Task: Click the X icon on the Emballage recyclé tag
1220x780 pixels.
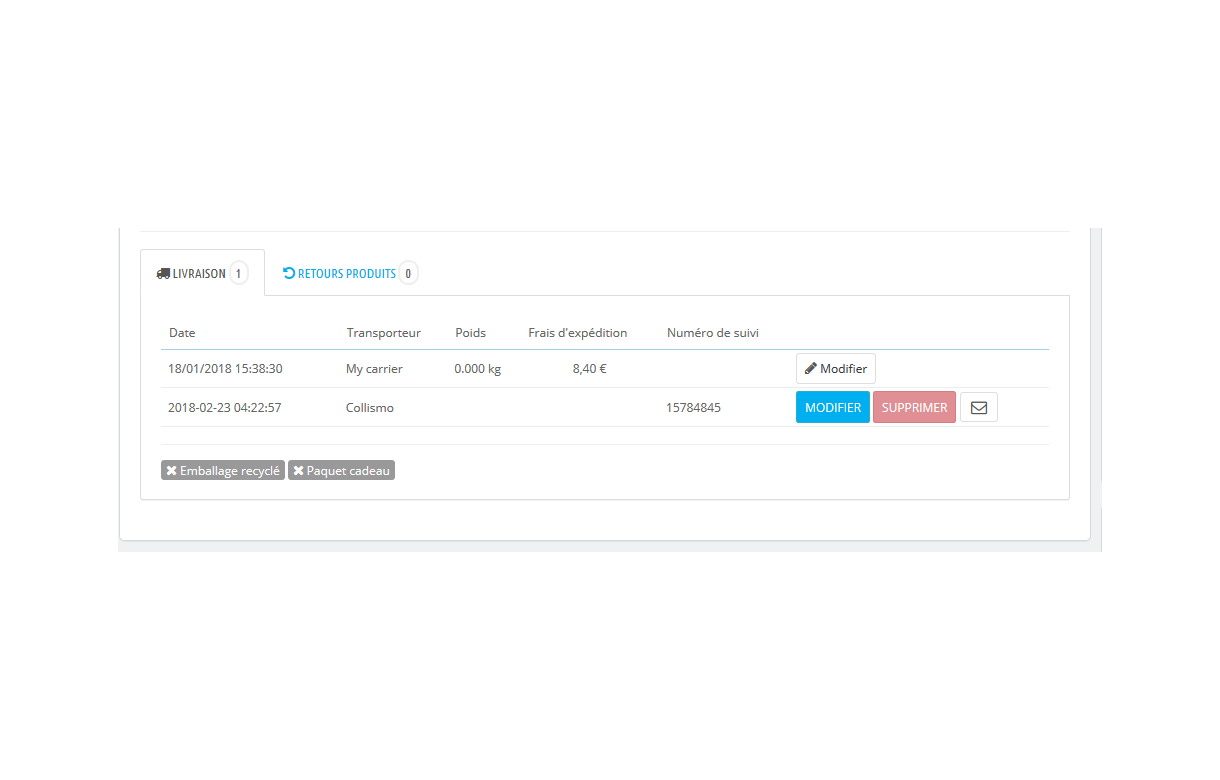Action: click(x=171, y=469)
